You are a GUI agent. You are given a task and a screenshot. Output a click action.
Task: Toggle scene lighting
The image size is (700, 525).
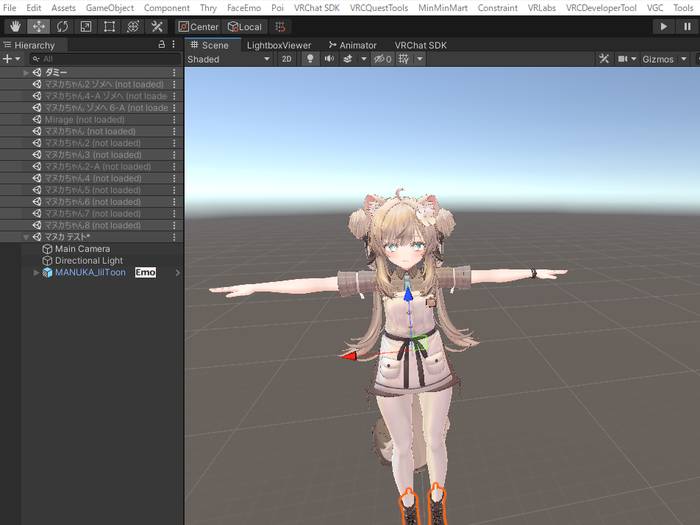(x=310, y=59)
